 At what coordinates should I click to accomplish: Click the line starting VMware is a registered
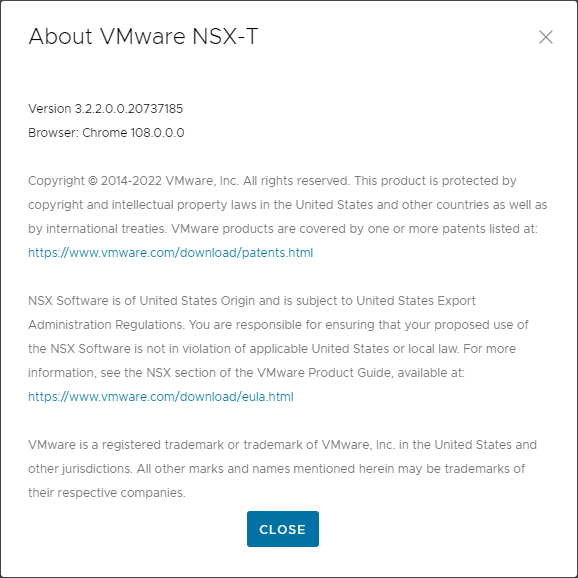pos(282,445)
